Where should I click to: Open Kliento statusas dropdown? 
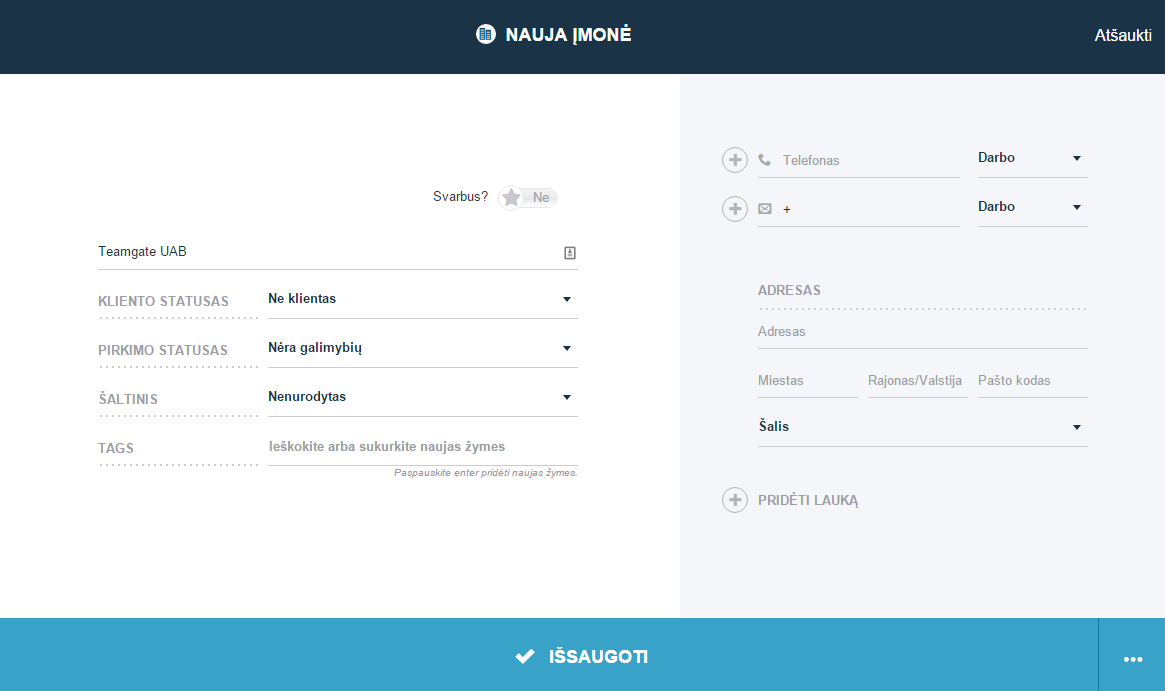[423, 299]
